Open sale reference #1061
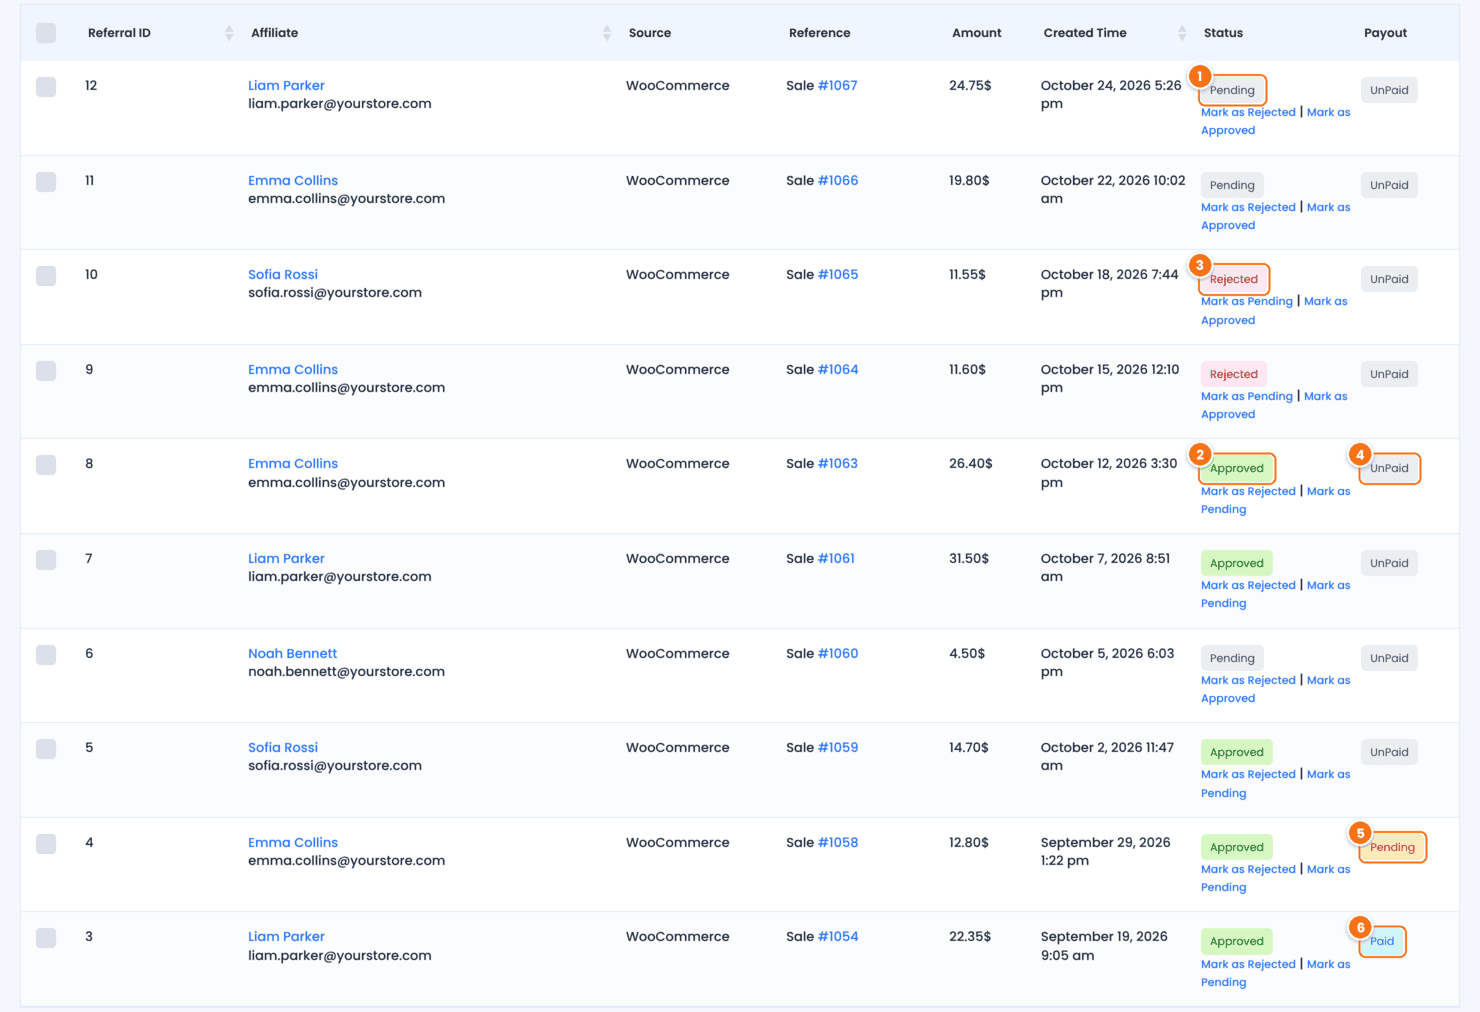Image resolution: width=1480 pixels, height=1012 pixels. (836, 559)
